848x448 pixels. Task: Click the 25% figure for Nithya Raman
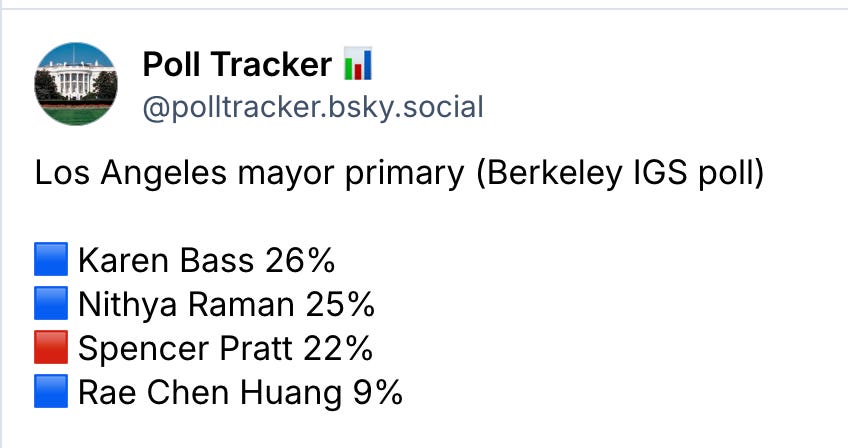(340, 305)
